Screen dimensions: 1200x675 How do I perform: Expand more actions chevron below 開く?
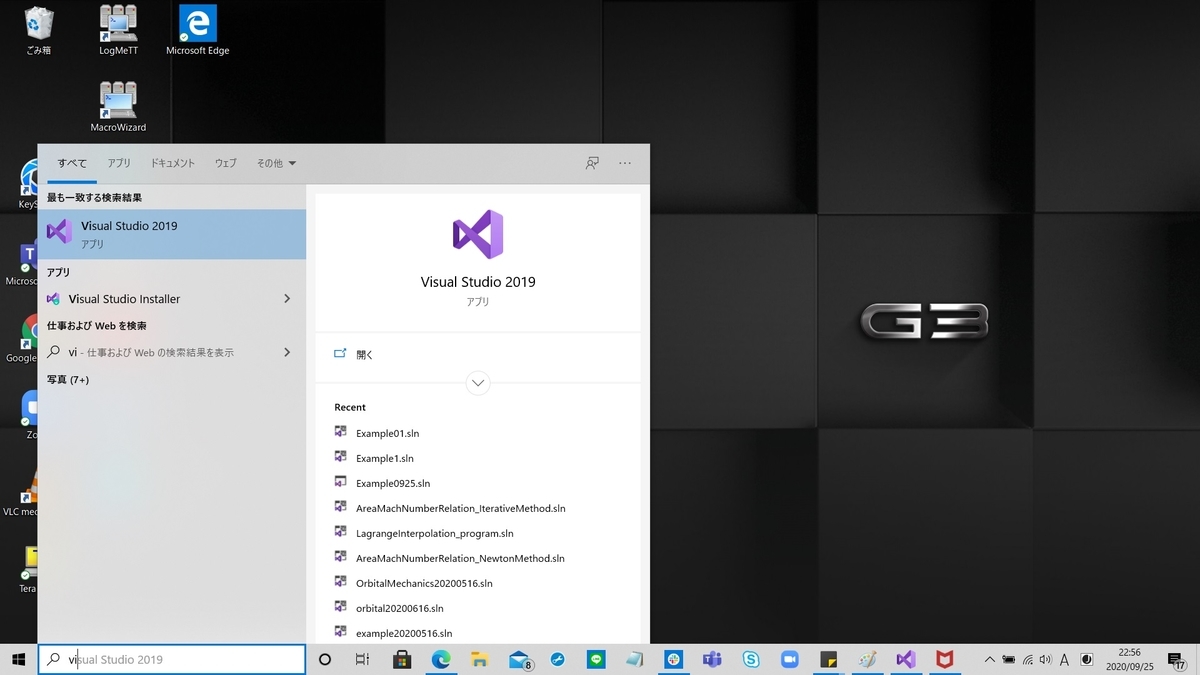pos(478,382)
